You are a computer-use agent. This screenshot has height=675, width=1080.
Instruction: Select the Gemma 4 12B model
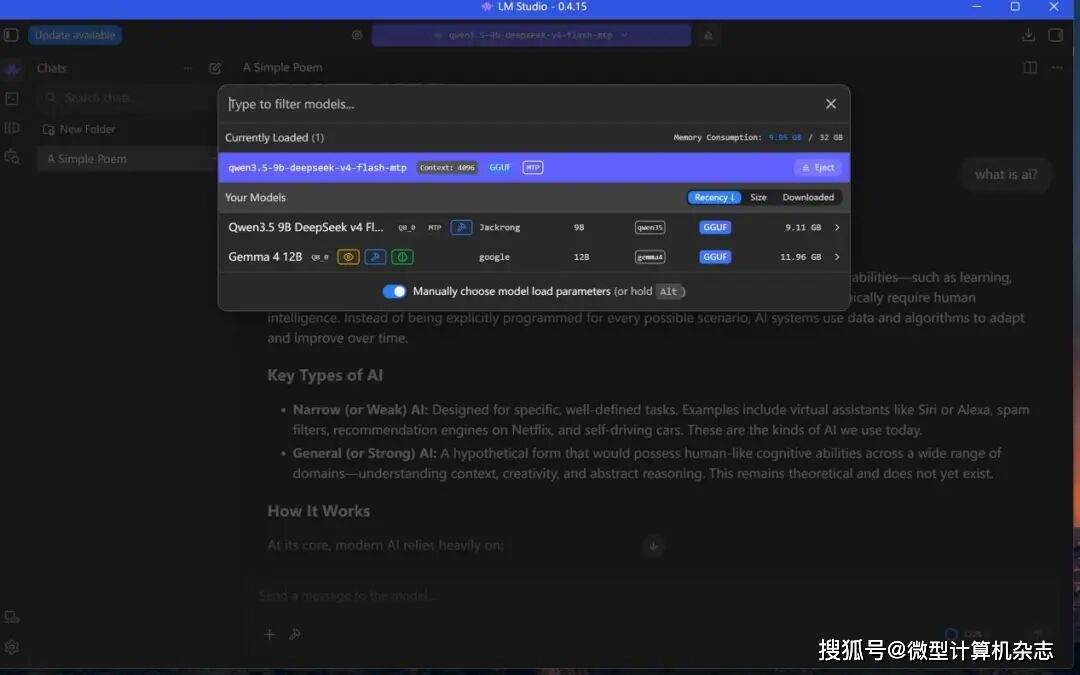(x=534, y=257)
